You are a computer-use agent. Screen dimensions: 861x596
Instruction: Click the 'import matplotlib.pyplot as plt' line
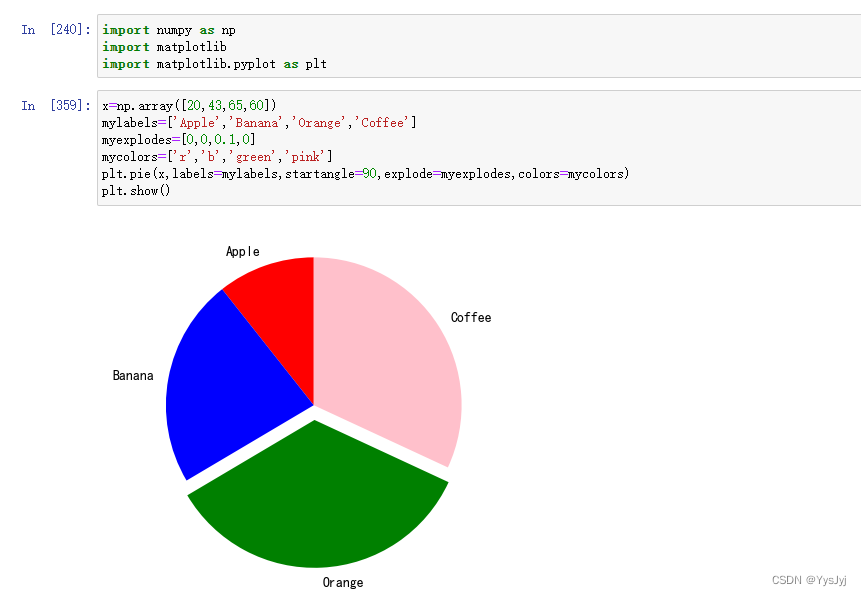(214, 64)
